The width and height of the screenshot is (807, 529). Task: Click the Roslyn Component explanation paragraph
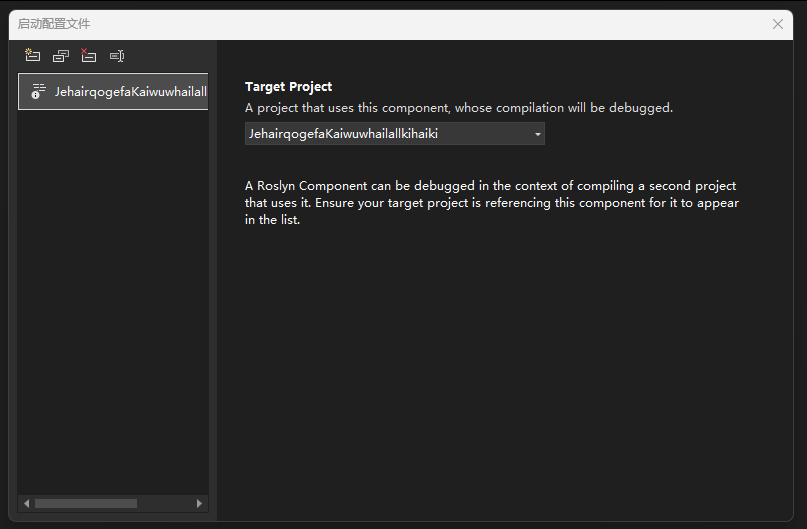coord(492,203)
